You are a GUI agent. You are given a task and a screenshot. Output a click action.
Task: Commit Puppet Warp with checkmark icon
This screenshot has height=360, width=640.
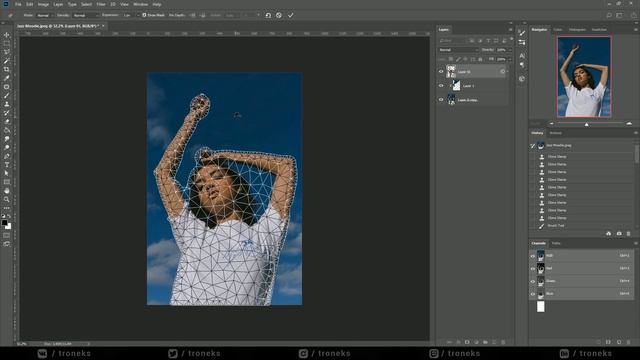pyautogui.click(x=291, y=15)
